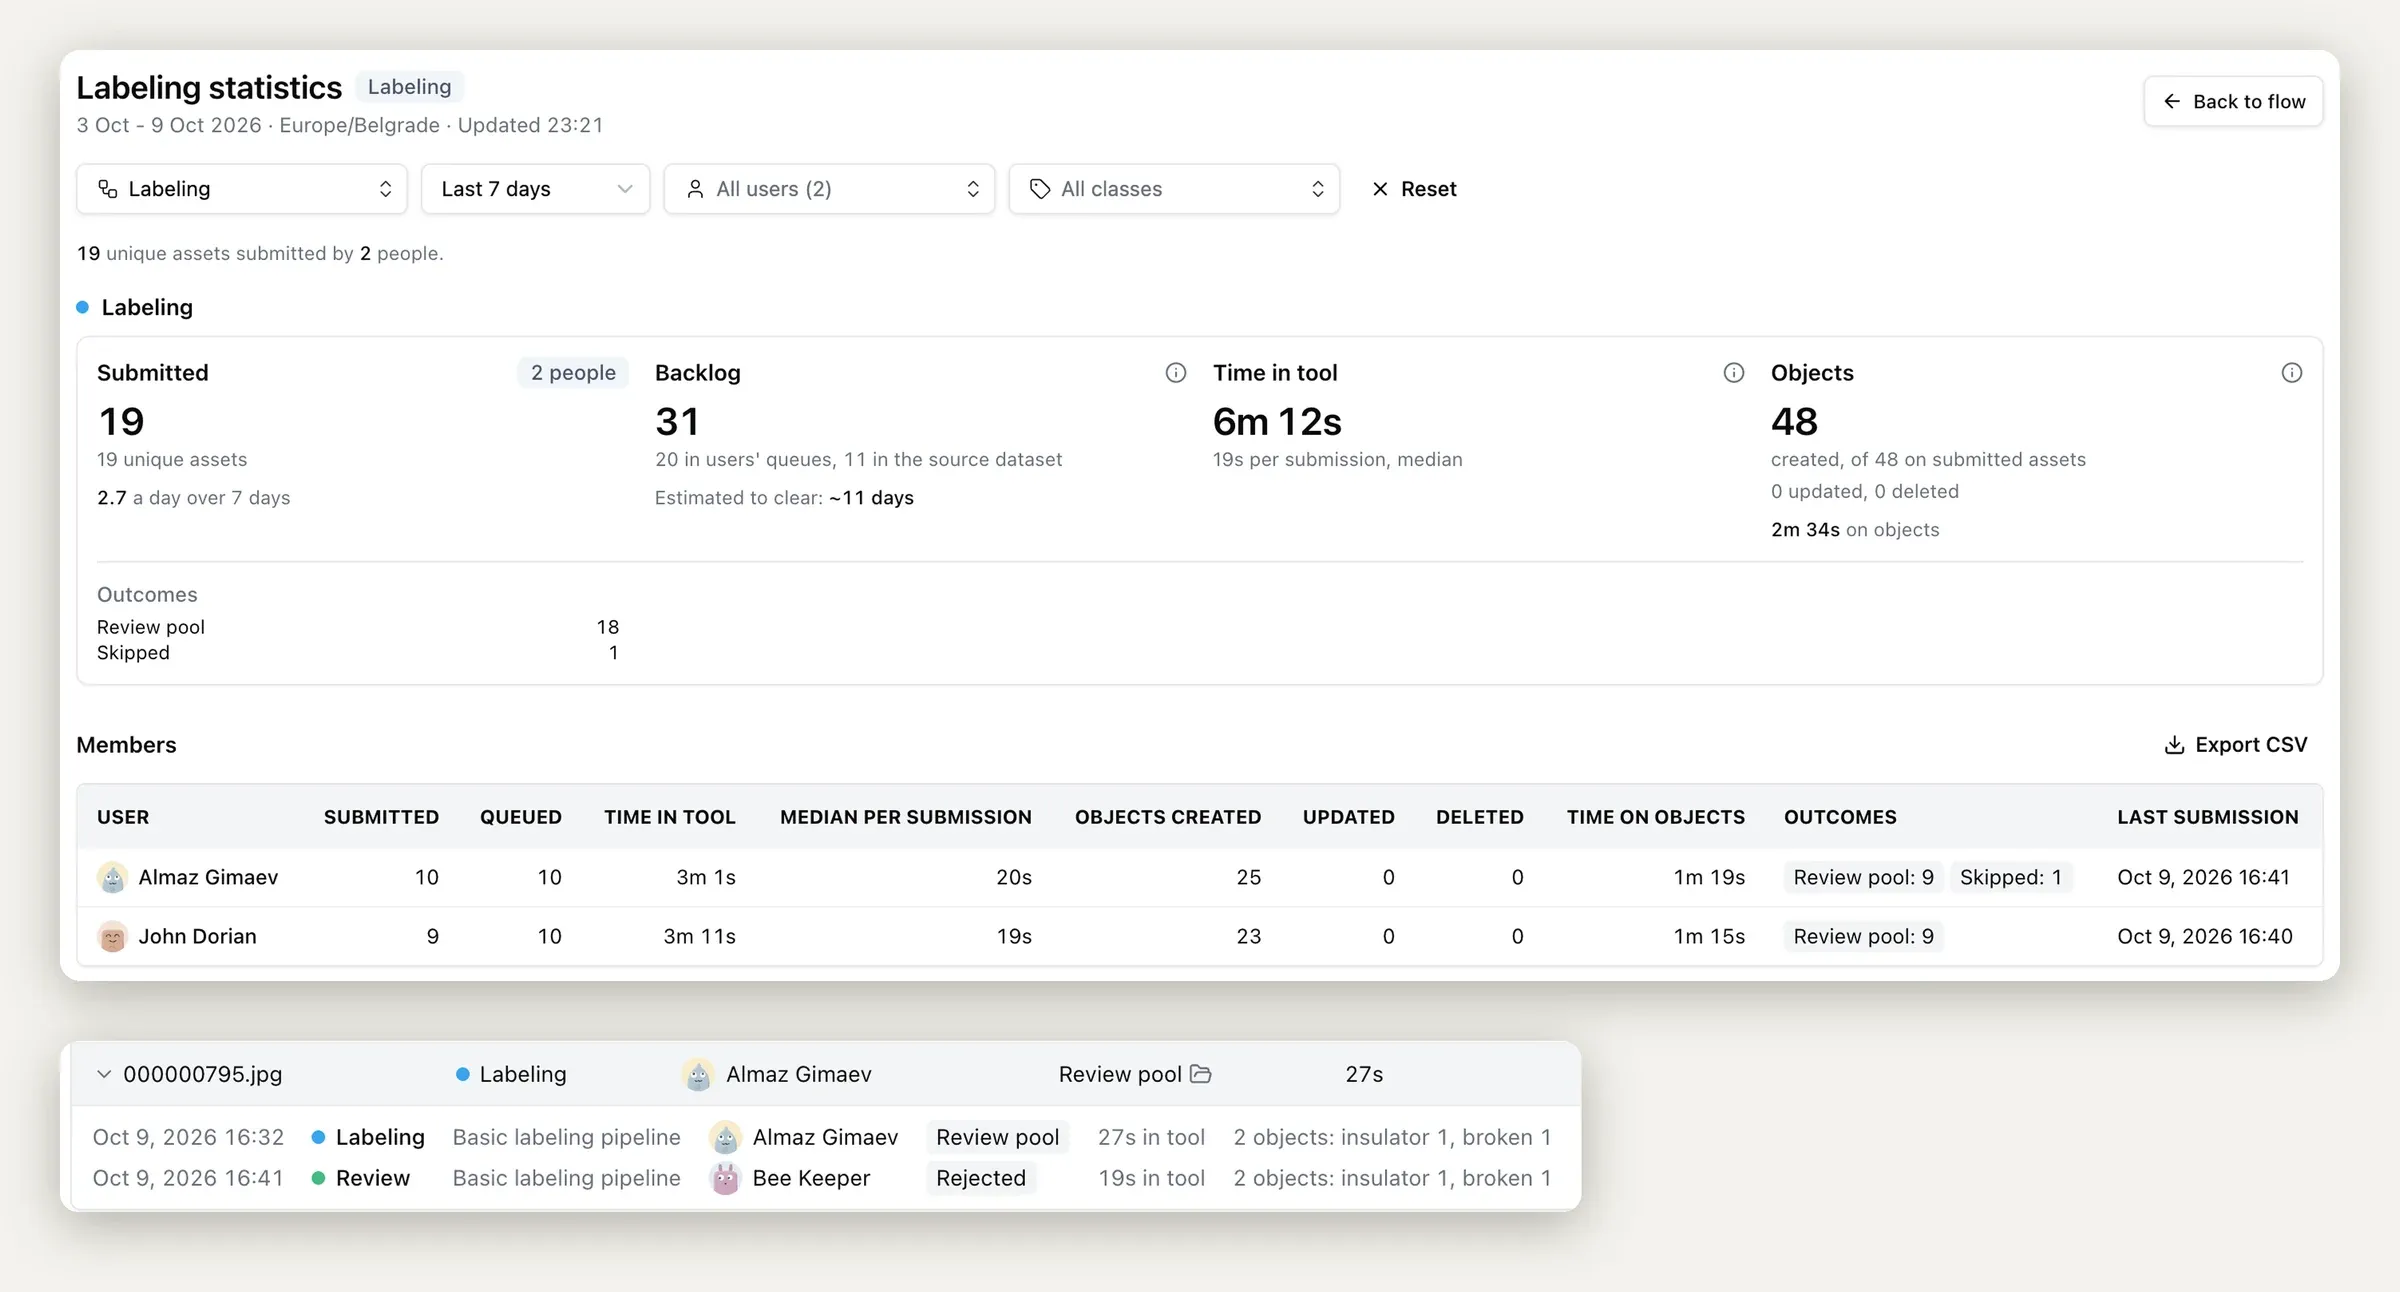Click the Skipped outcome row

tap(358, 653)
